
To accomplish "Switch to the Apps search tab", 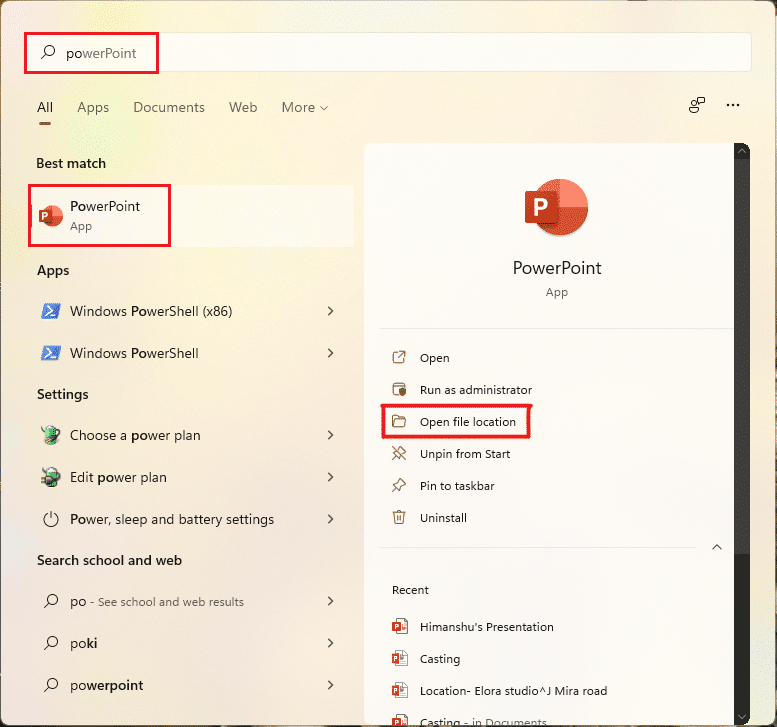I will (x=93, y=107).
